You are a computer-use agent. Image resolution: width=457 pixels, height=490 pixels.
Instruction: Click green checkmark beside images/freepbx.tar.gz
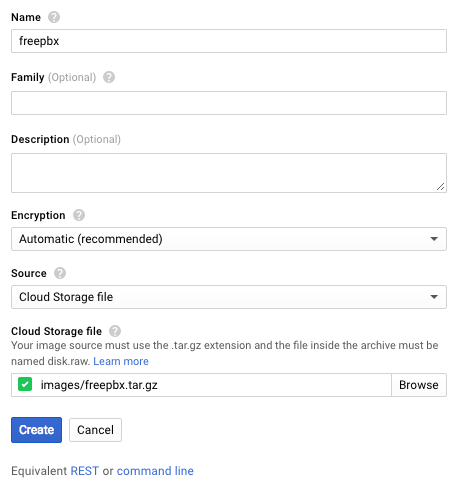(x=25, y=384)
